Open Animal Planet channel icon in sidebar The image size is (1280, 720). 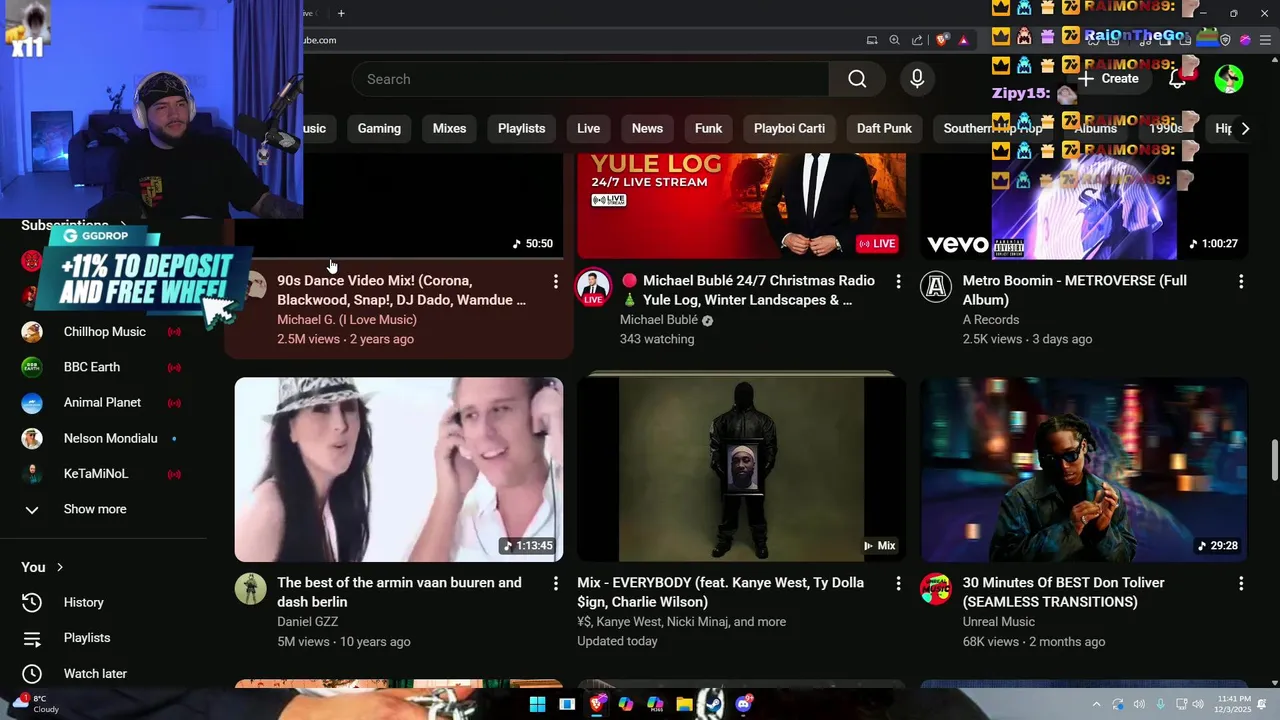click(32, 403)
